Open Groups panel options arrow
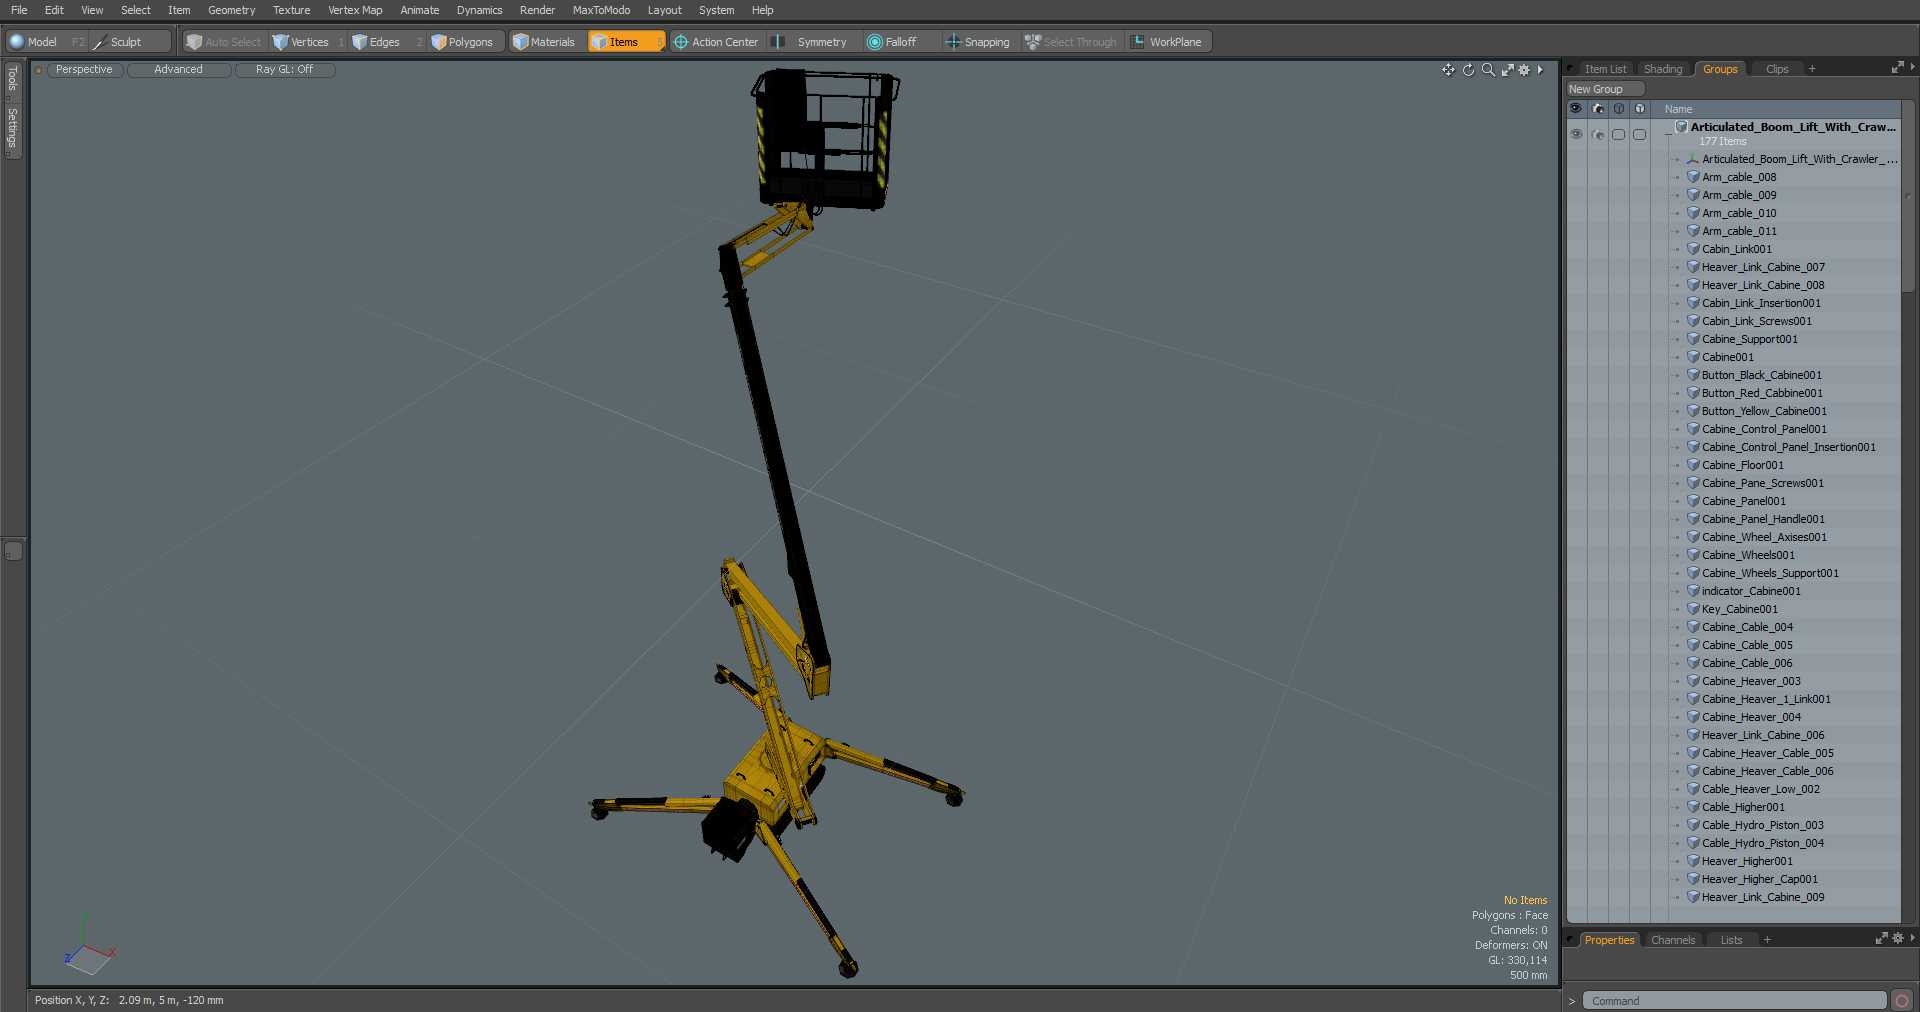1920x1012 pixels. coord(1912,67)
